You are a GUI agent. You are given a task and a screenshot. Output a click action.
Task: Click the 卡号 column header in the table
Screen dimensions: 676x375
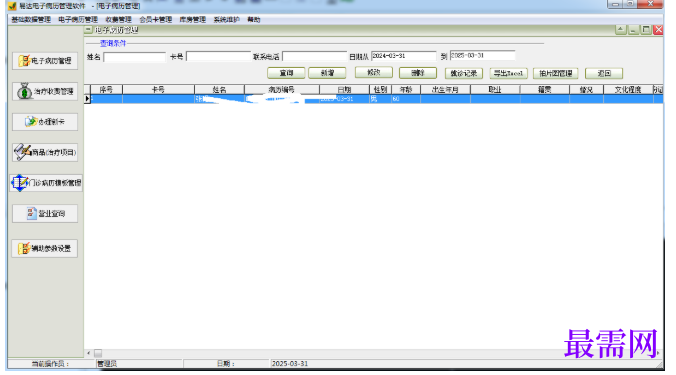(158, 90)
